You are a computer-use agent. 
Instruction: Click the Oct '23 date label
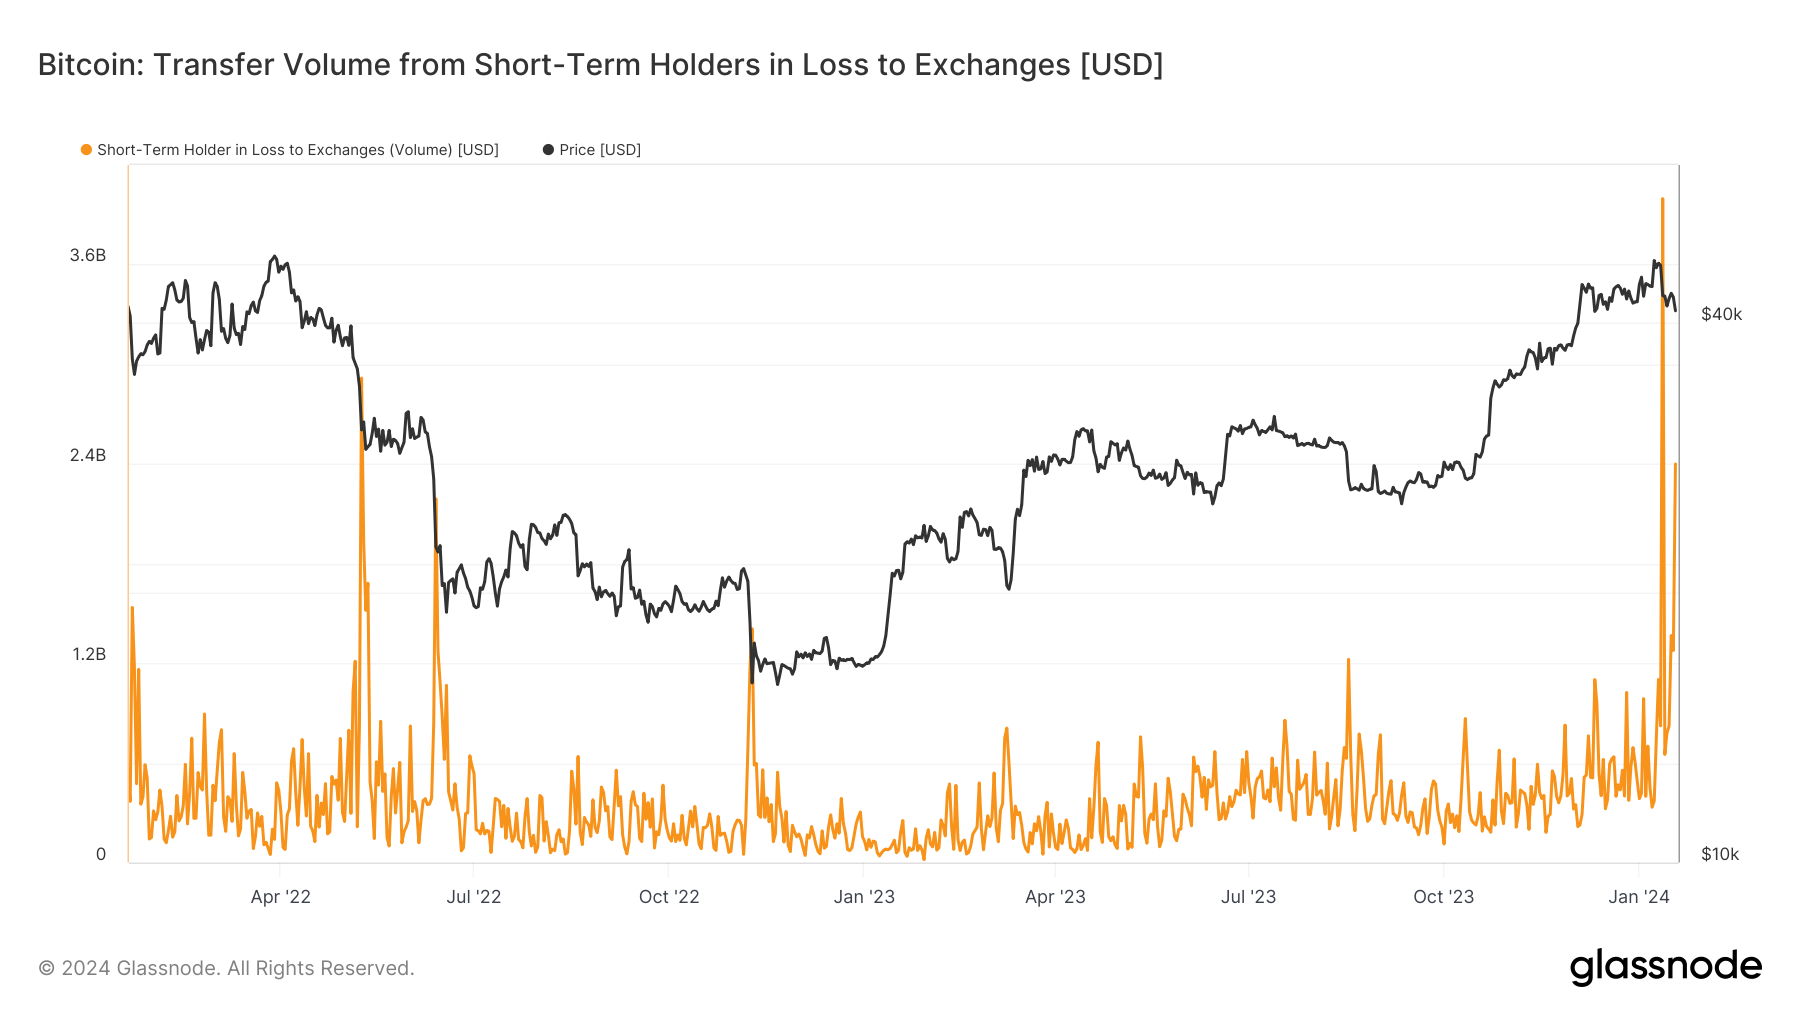(1443, 897)
